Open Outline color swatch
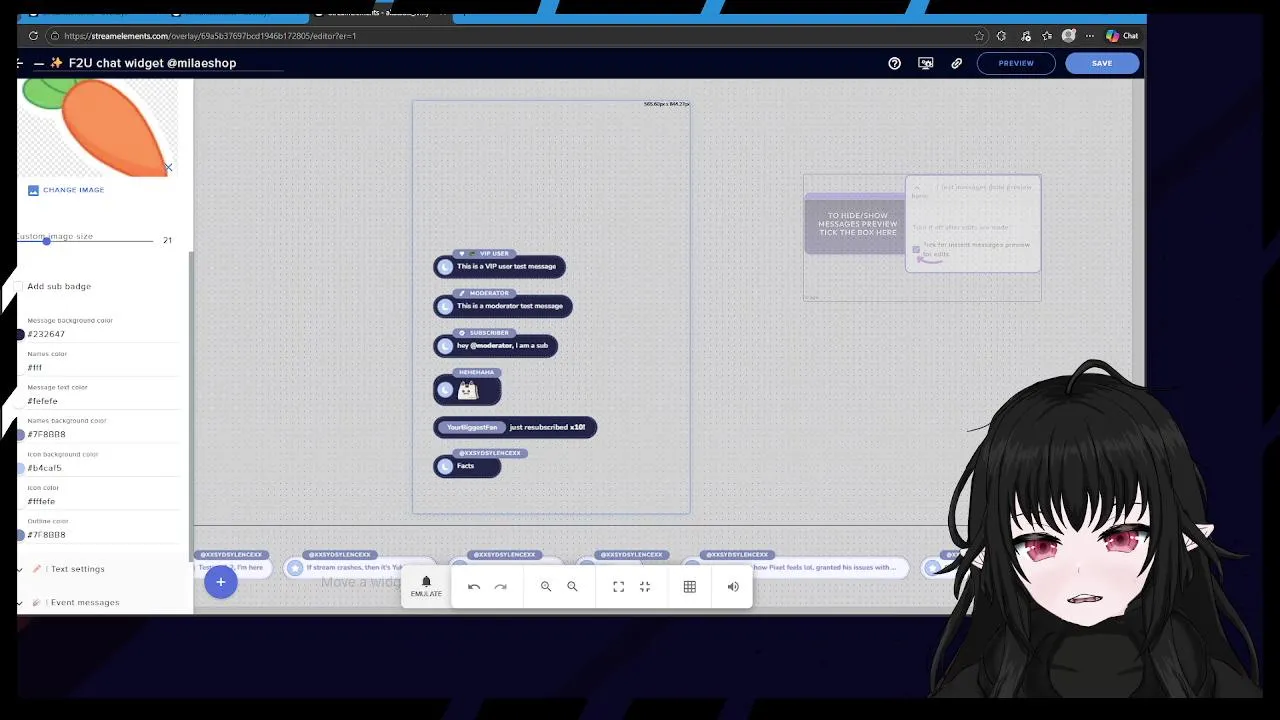 [20, 535]
